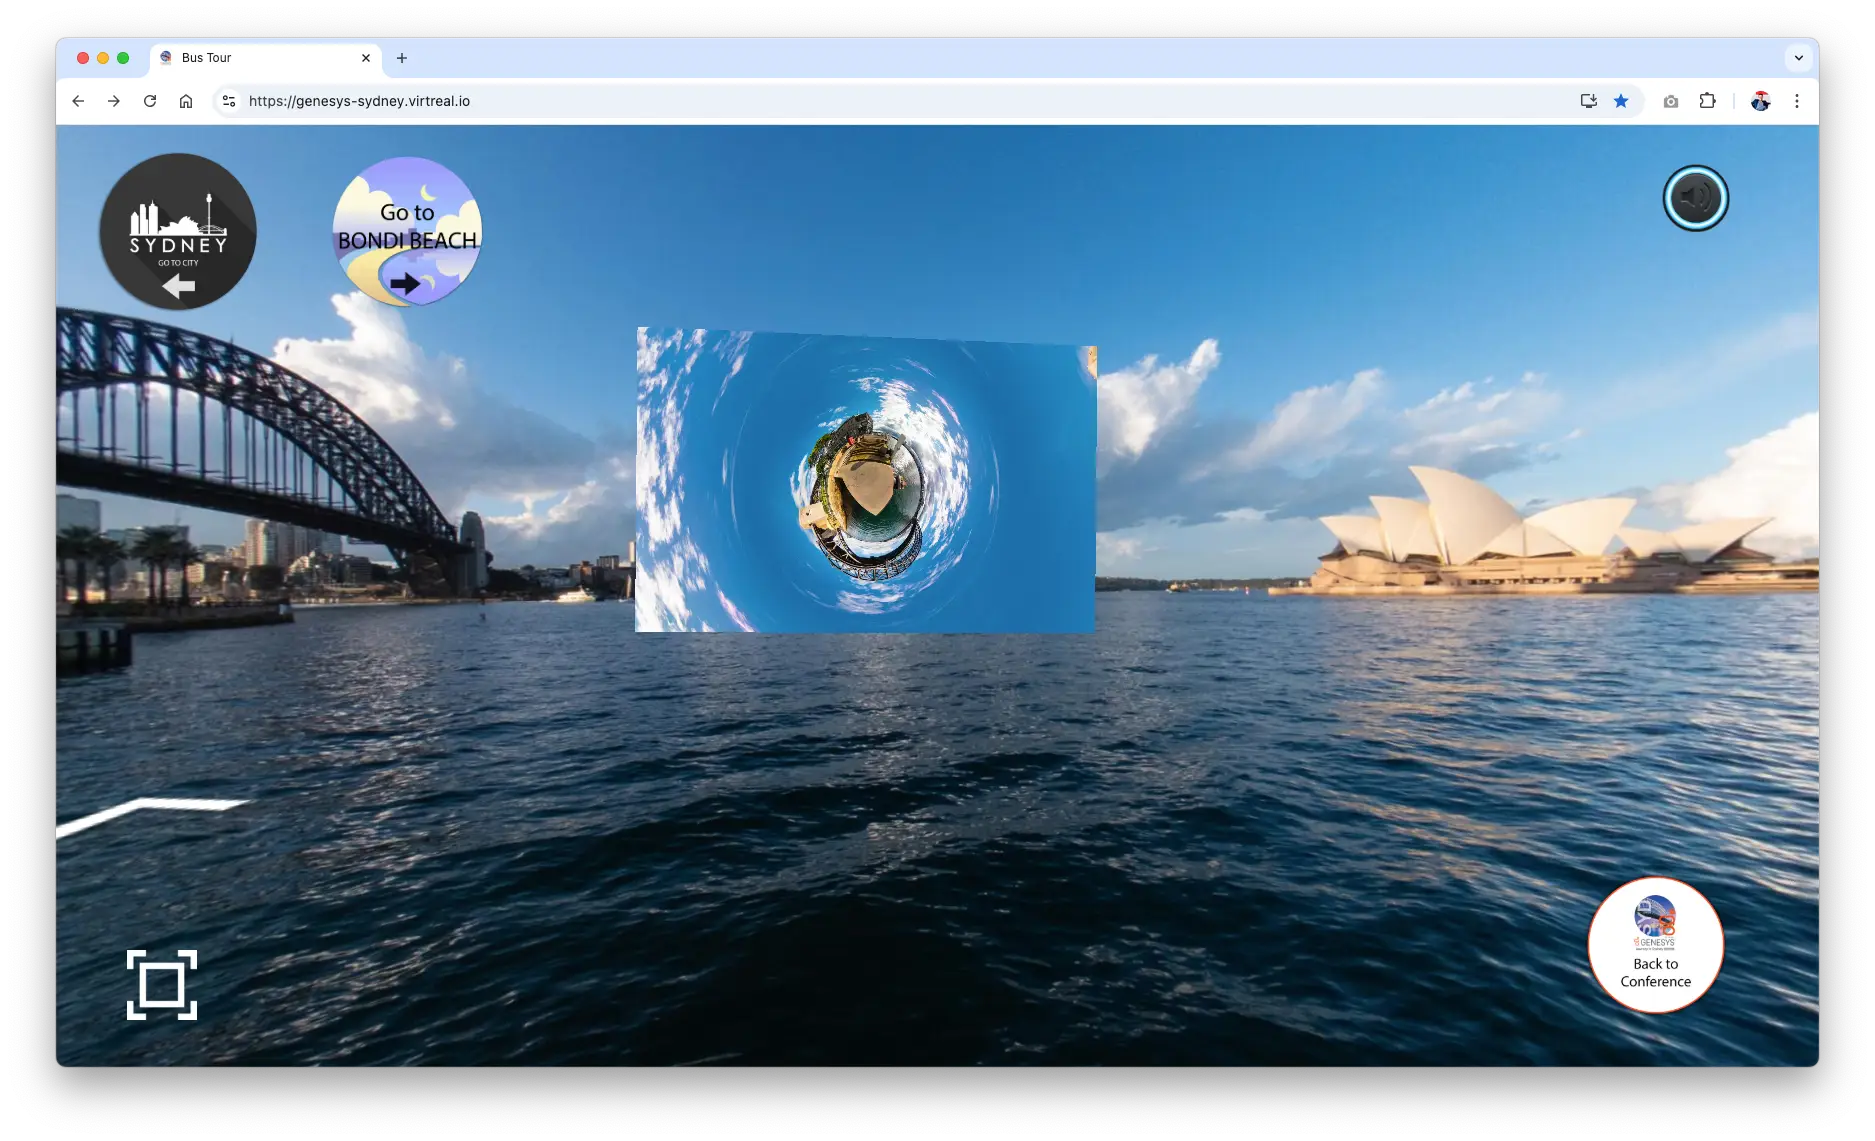Install the Bus Tour web app

(x=1590, y=101)
